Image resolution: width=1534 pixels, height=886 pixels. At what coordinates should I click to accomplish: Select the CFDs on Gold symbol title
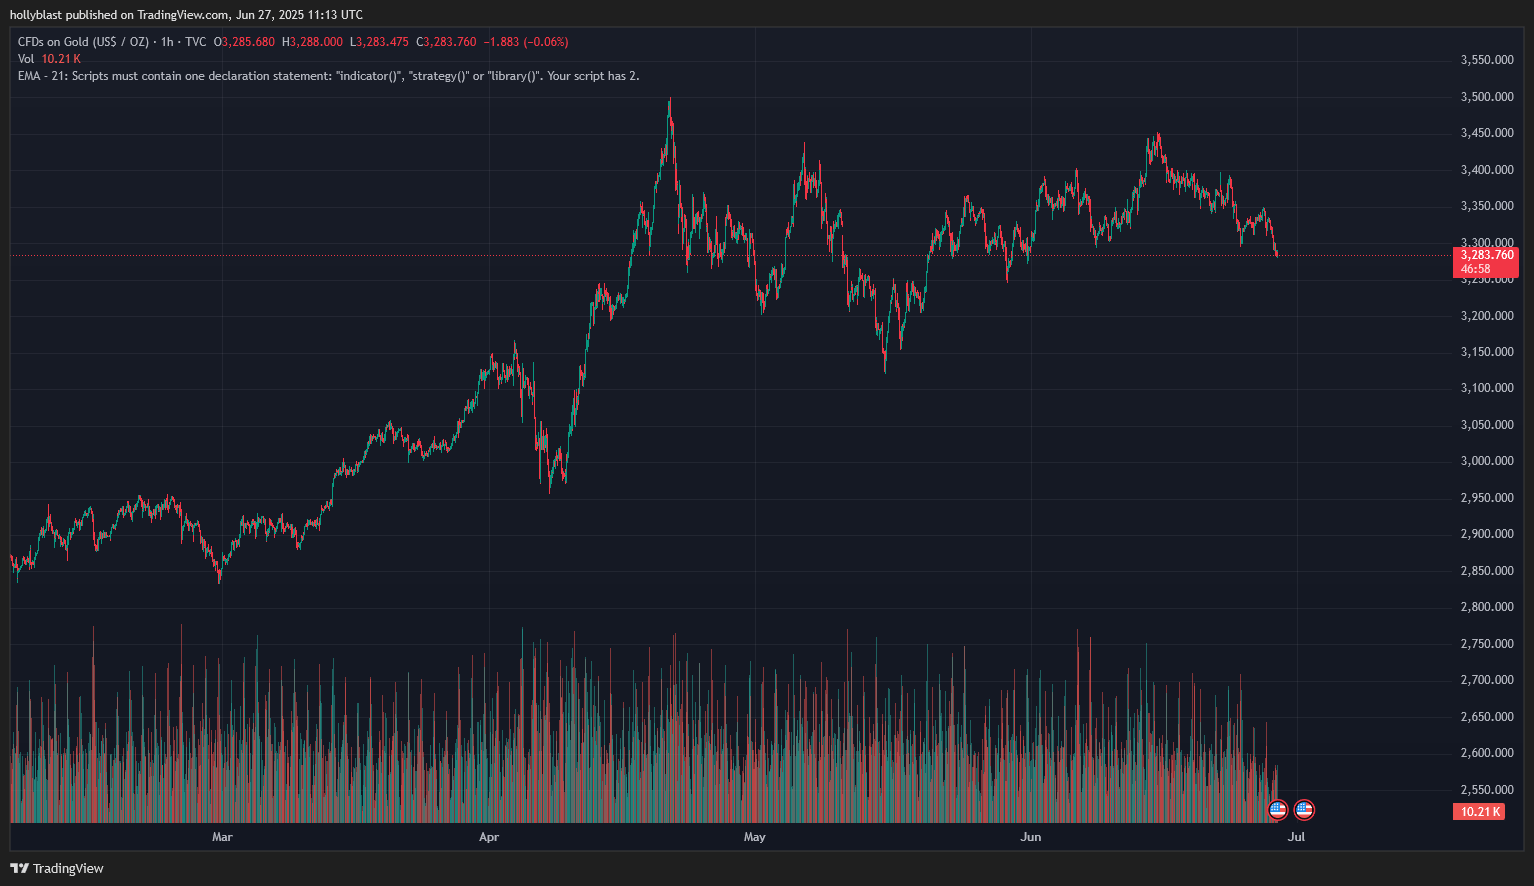coord(83,42)
